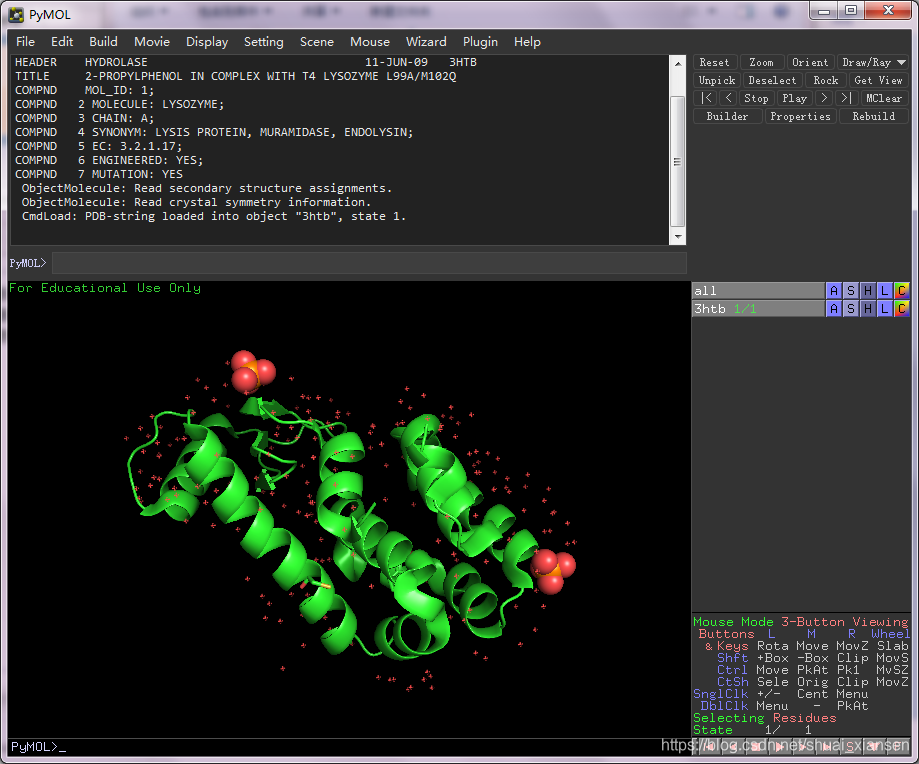Click the Unpick button
Screen dimensions: 919x764
click(717, 80)
